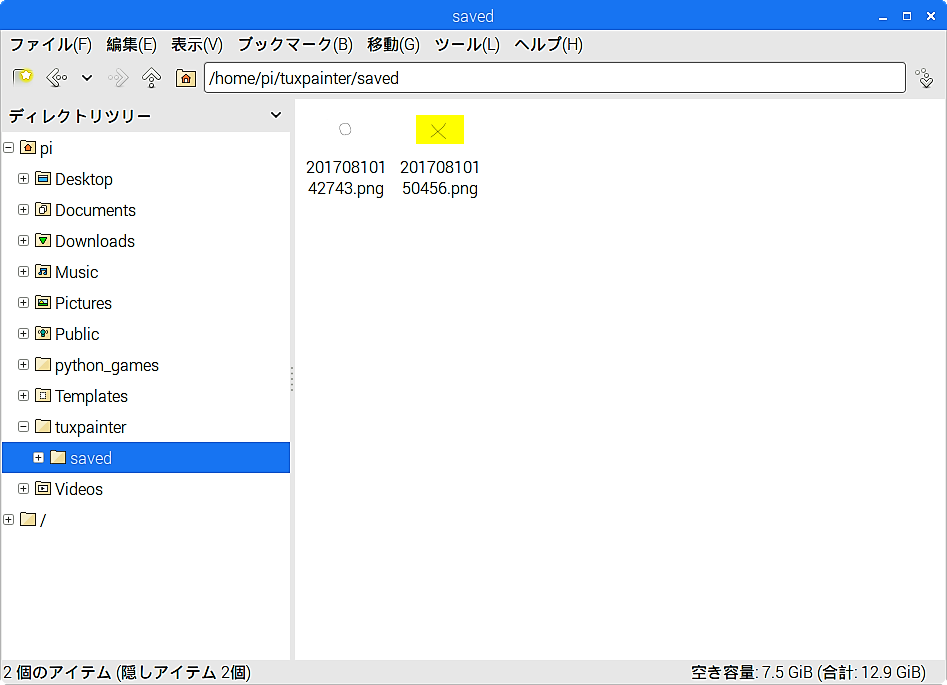Collapse the pi home tree node
Screen dimensions: 947x685
8,147
